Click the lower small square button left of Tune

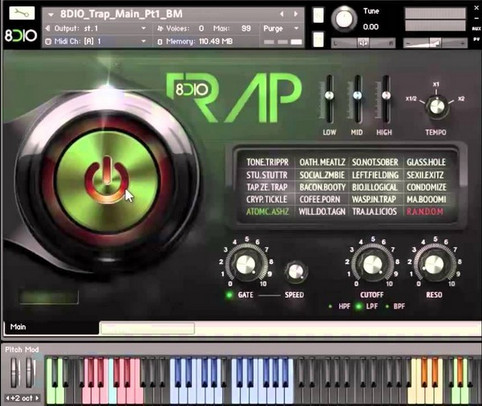click(x=318, y=39)
